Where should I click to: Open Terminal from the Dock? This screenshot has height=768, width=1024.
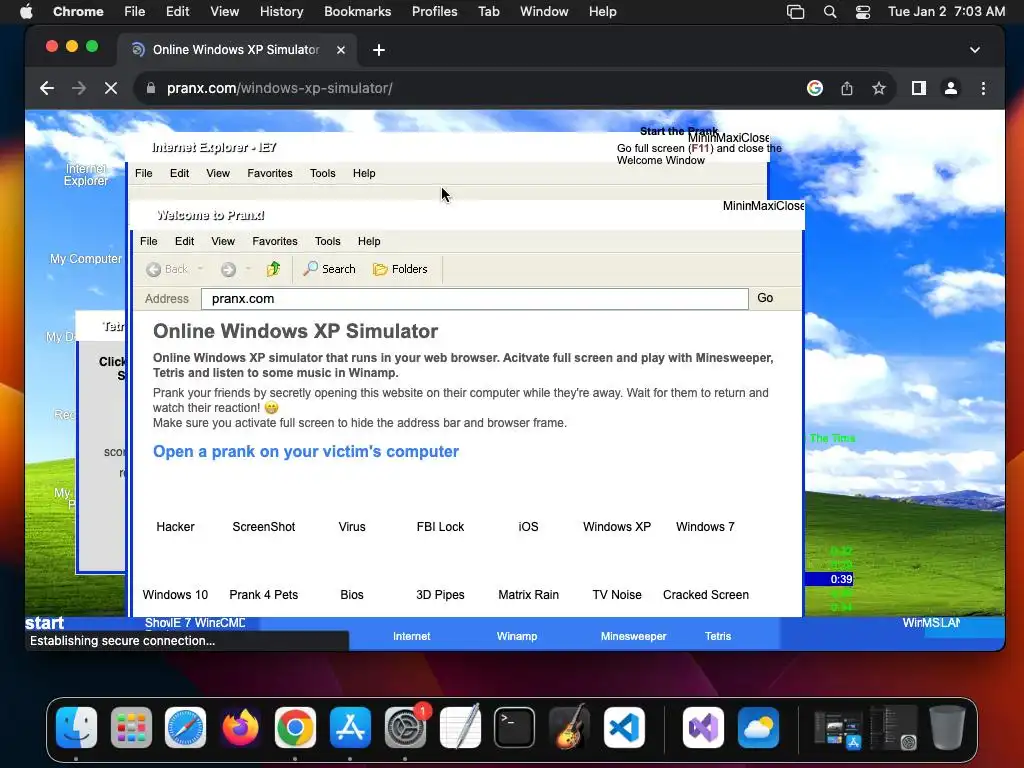[514, 728]
